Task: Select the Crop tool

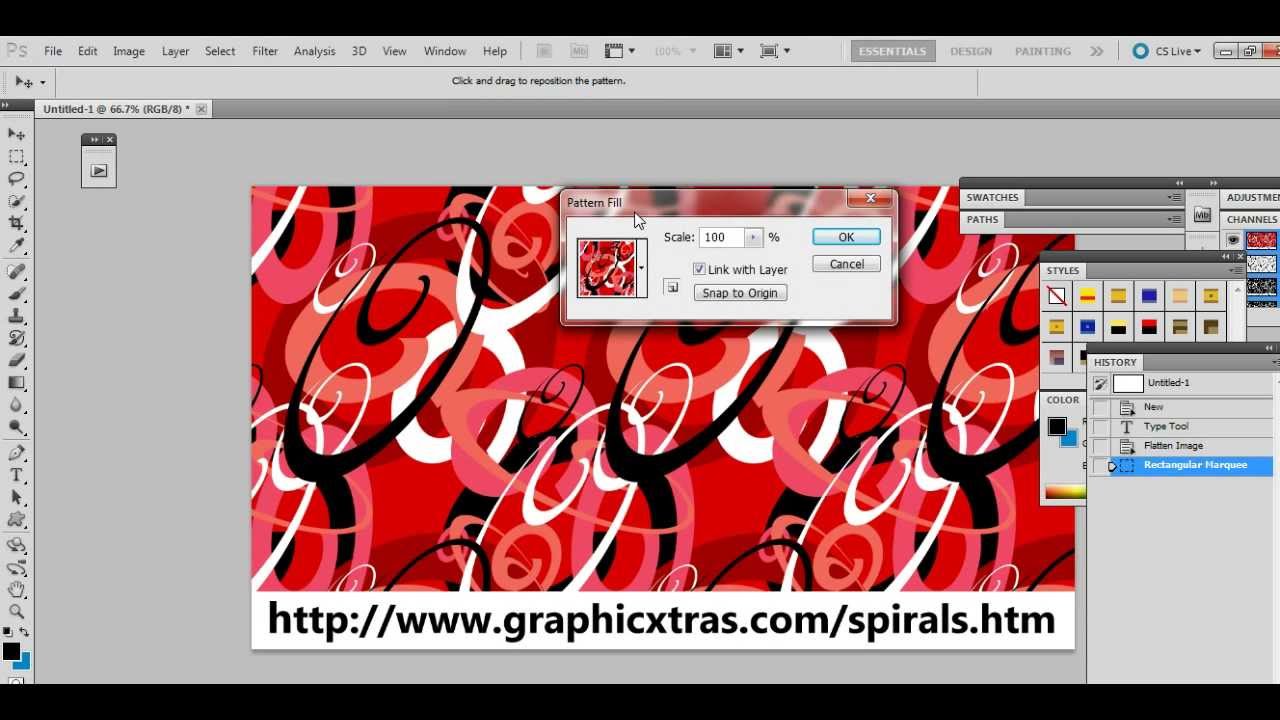Action: 16,223
